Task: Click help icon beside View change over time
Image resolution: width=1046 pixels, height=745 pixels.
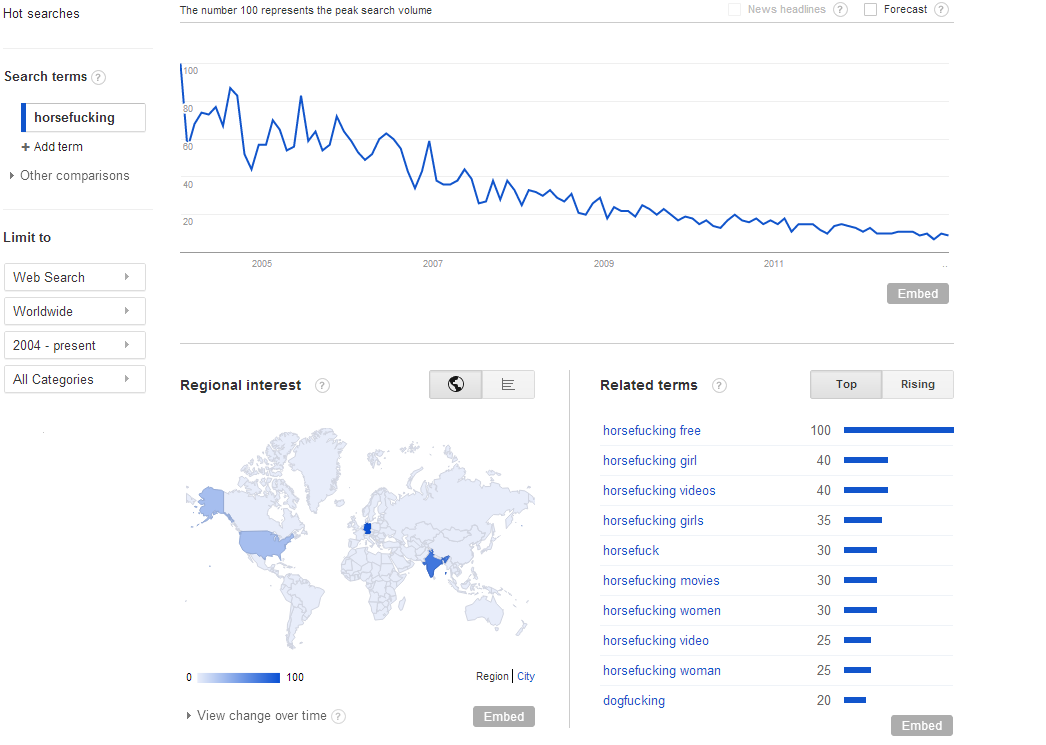Action: pyautogui.click(x=339, y=716)
